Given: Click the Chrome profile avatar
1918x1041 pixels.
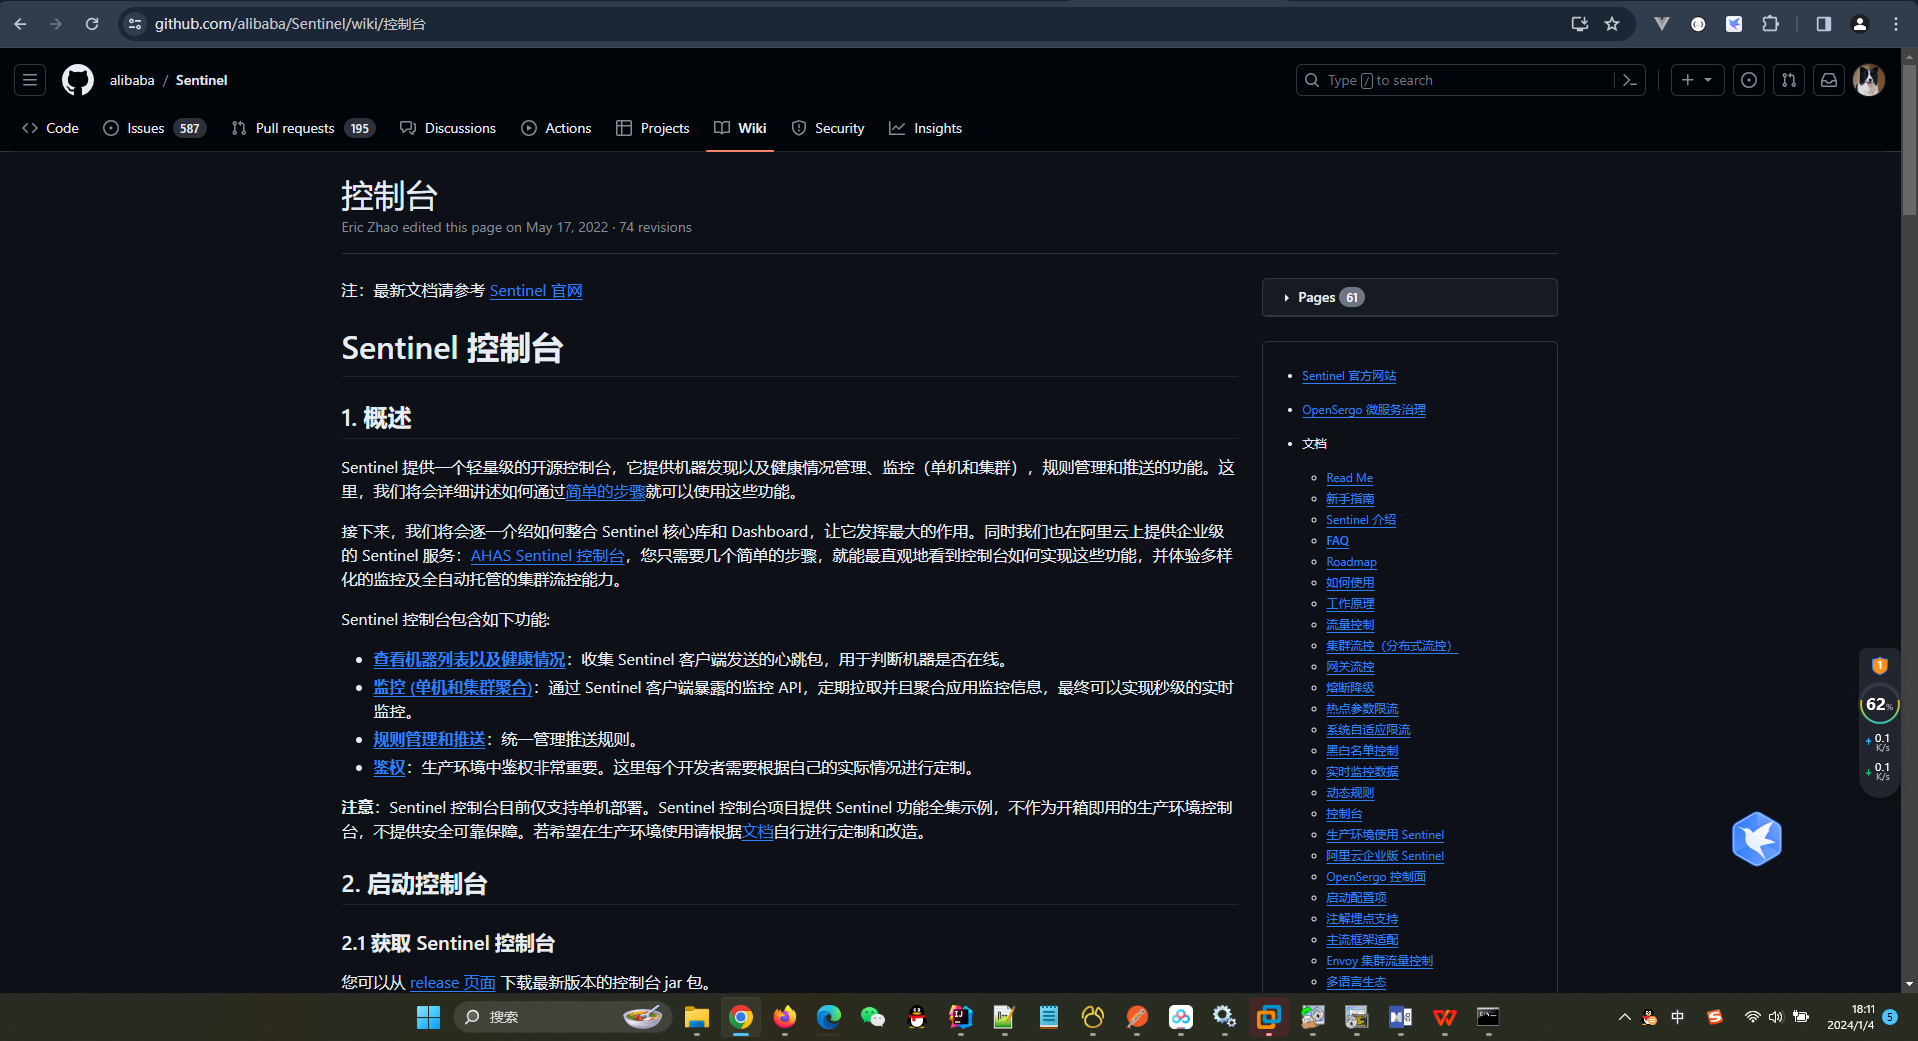Looking at the screenshot, I should pos(1860,23).
